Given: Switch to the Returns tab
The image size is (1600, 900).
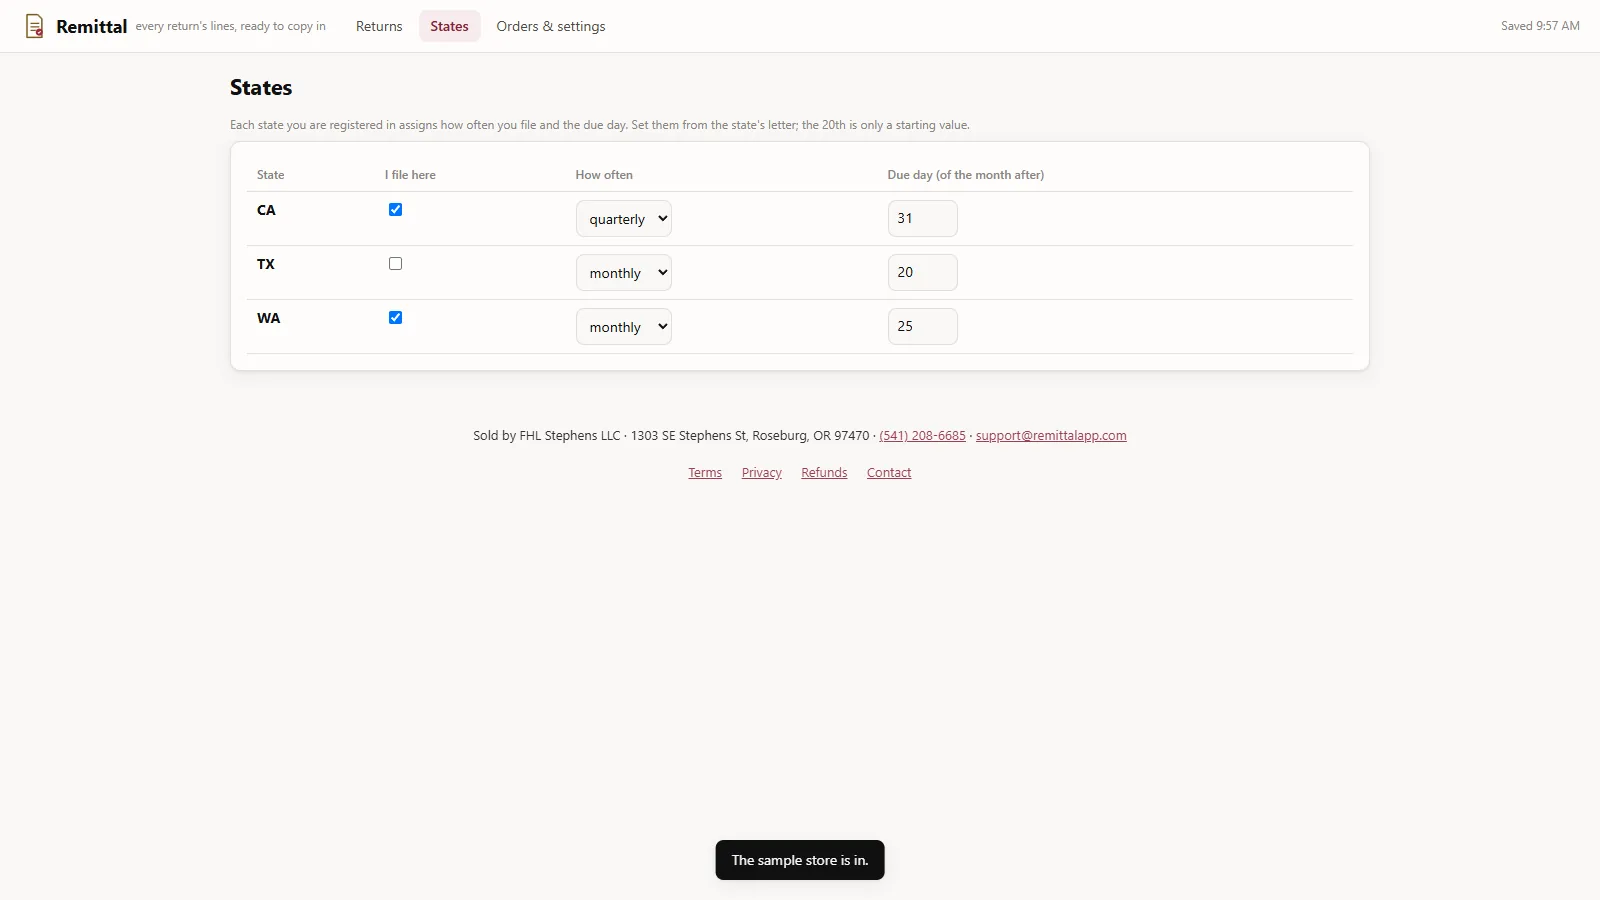Looking at the screenshot, I should tap(379, 26).
